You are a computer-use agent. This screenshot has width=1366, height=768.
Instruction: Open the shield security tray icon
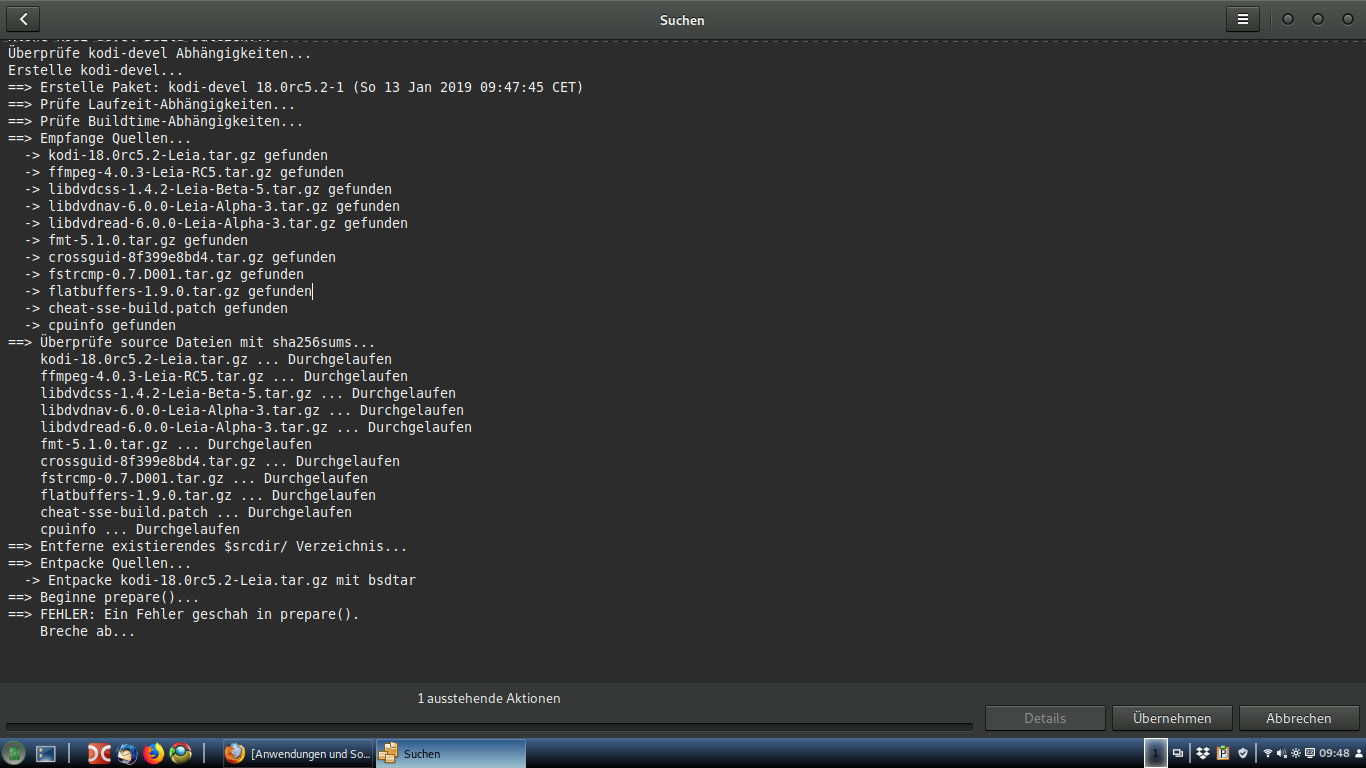(1243, 753)
